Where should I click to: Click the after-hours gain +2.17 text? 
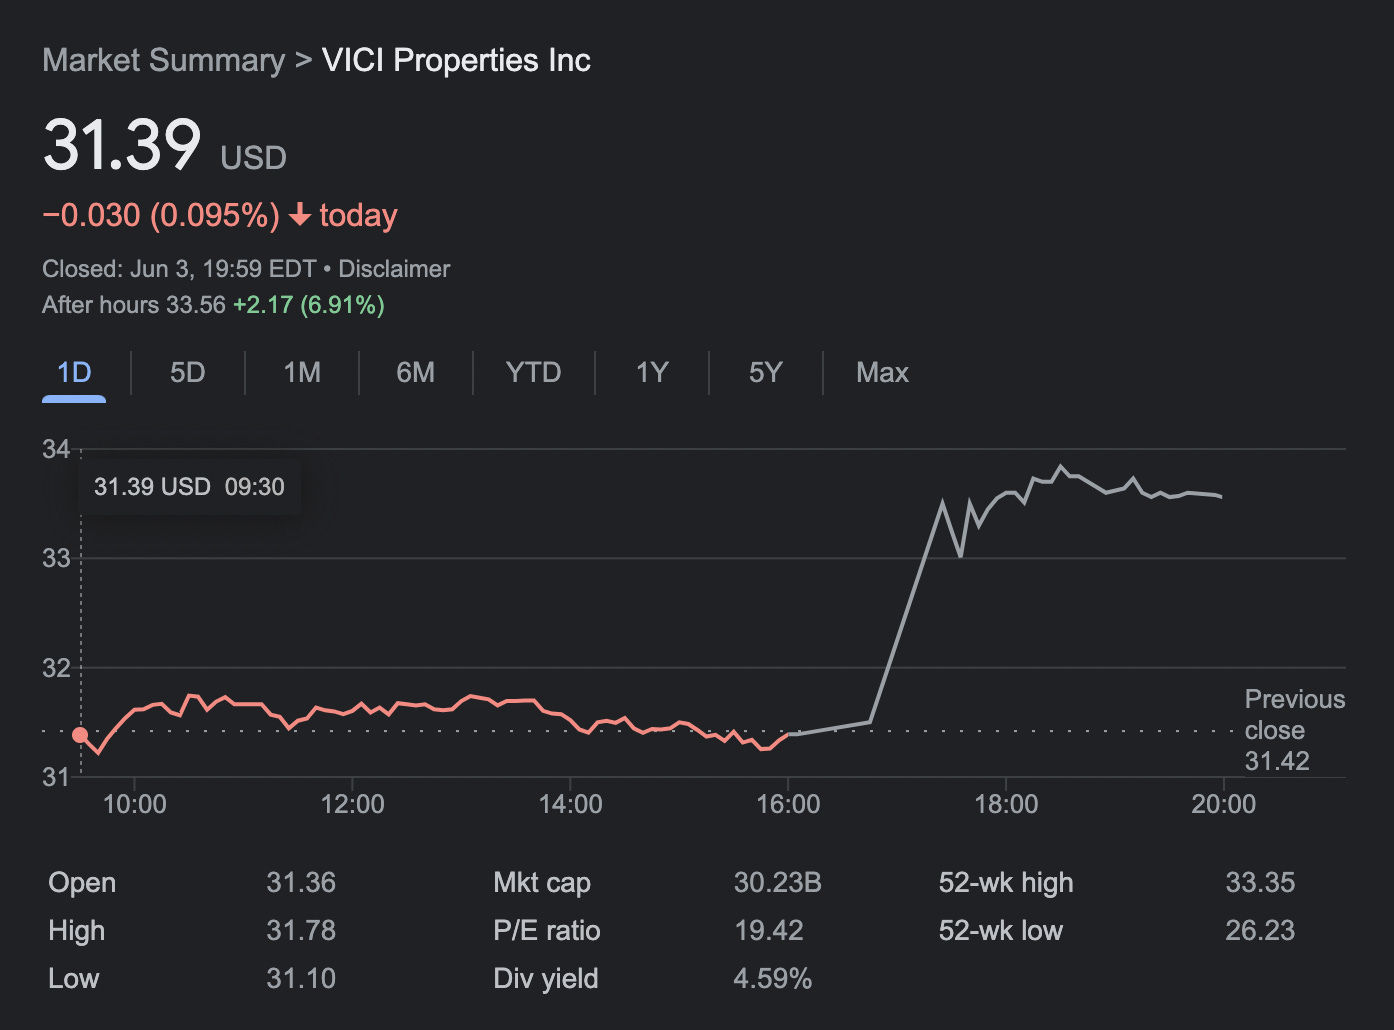coord(264,305)
